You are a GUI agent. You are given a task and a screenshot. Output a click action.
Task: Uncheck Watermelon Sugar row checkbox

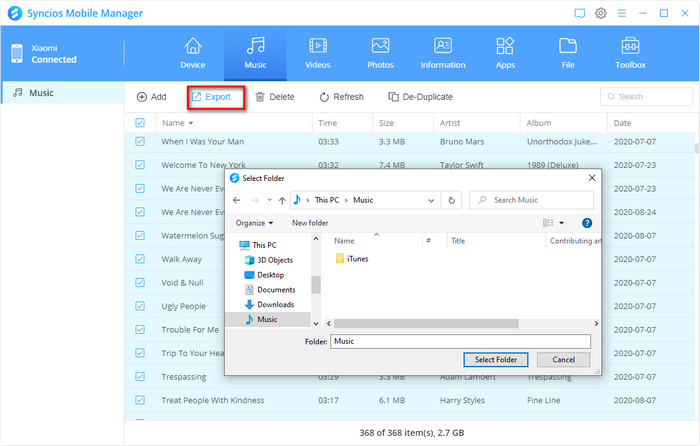(140, 235)
